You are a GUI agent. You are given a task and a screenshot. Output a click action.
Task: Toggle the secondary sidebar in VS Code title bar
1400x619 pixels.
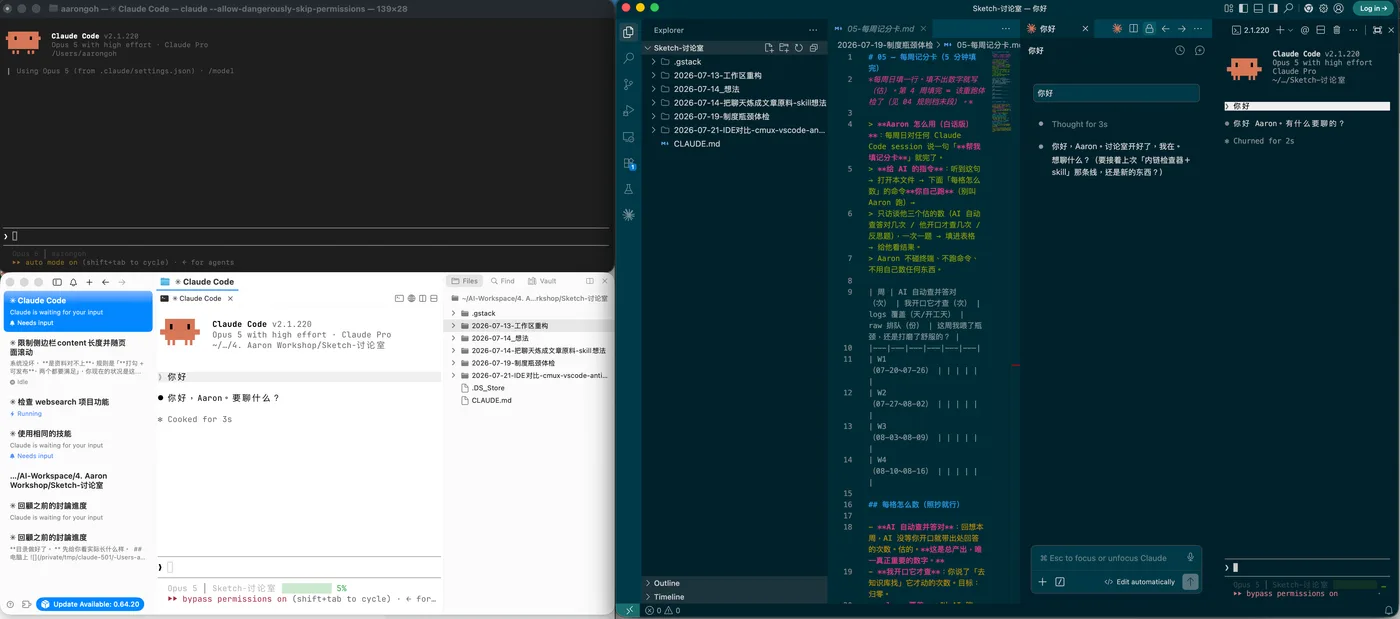point(1273,8)
